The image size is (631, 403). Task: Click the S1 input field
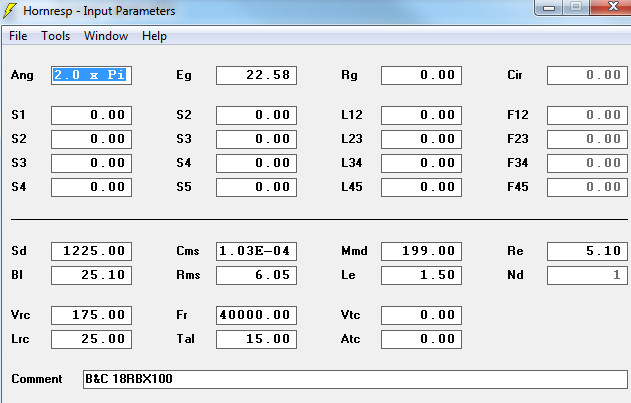coord(91,115)
